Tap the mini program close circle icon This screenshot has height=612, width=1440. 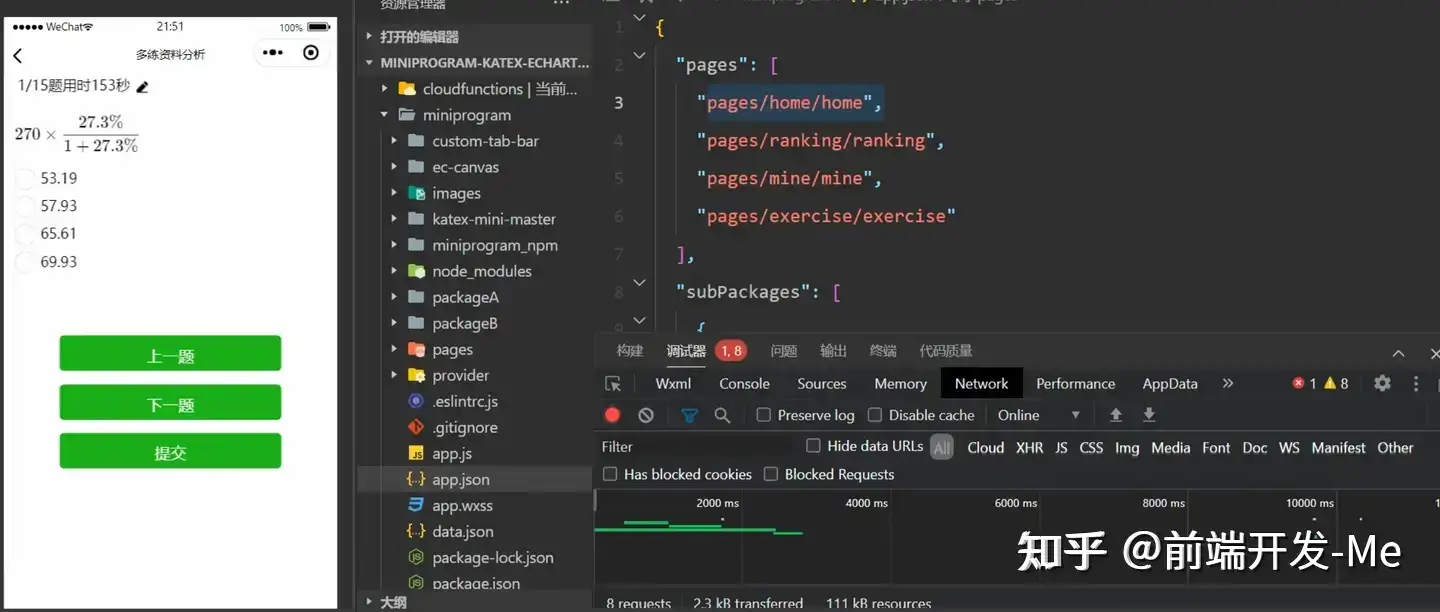pyautogui.click(x=311, y=53)
